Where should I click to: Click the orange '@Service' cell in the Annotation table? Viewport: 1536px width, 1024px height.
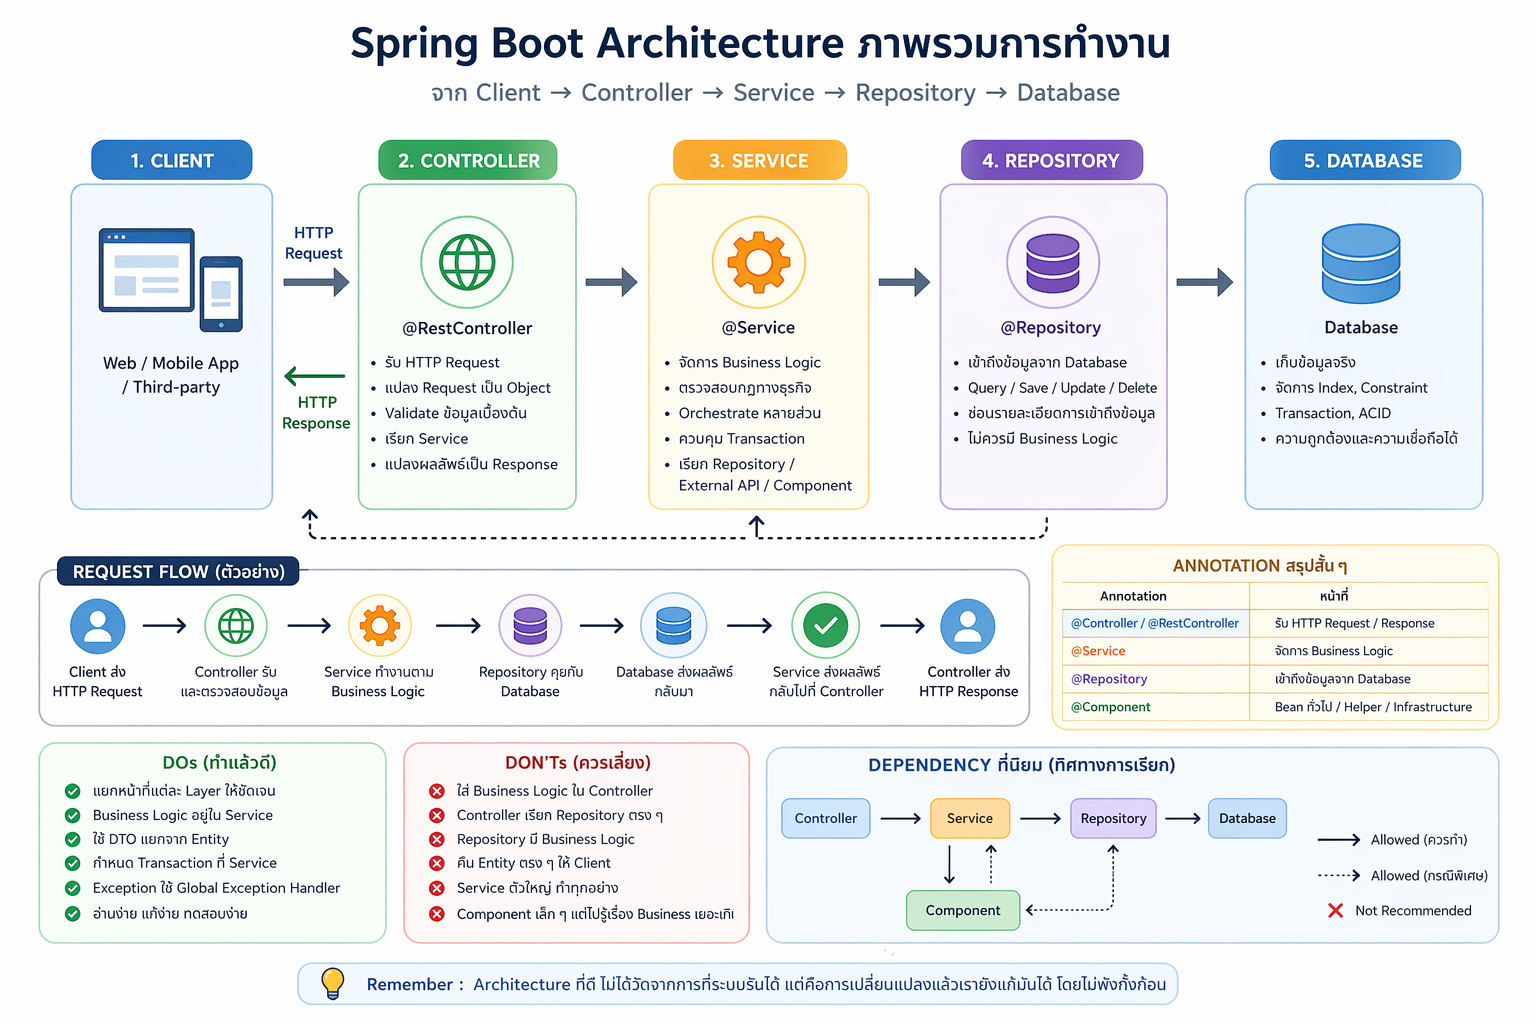point(1155,651)
